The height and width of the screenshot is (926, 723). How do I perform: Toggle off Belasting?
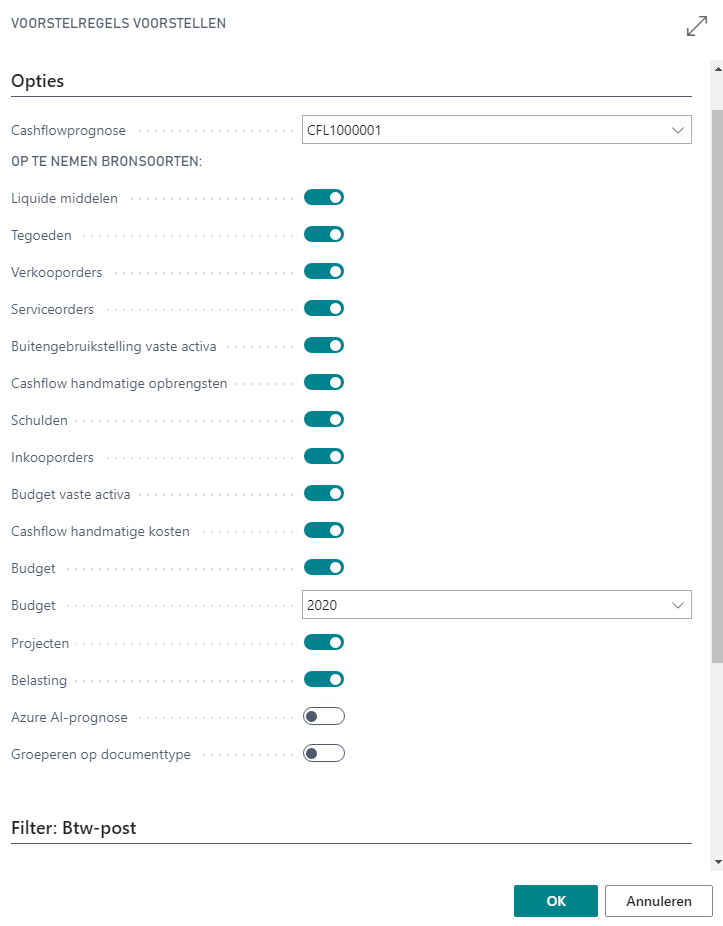tap(323, 679)
